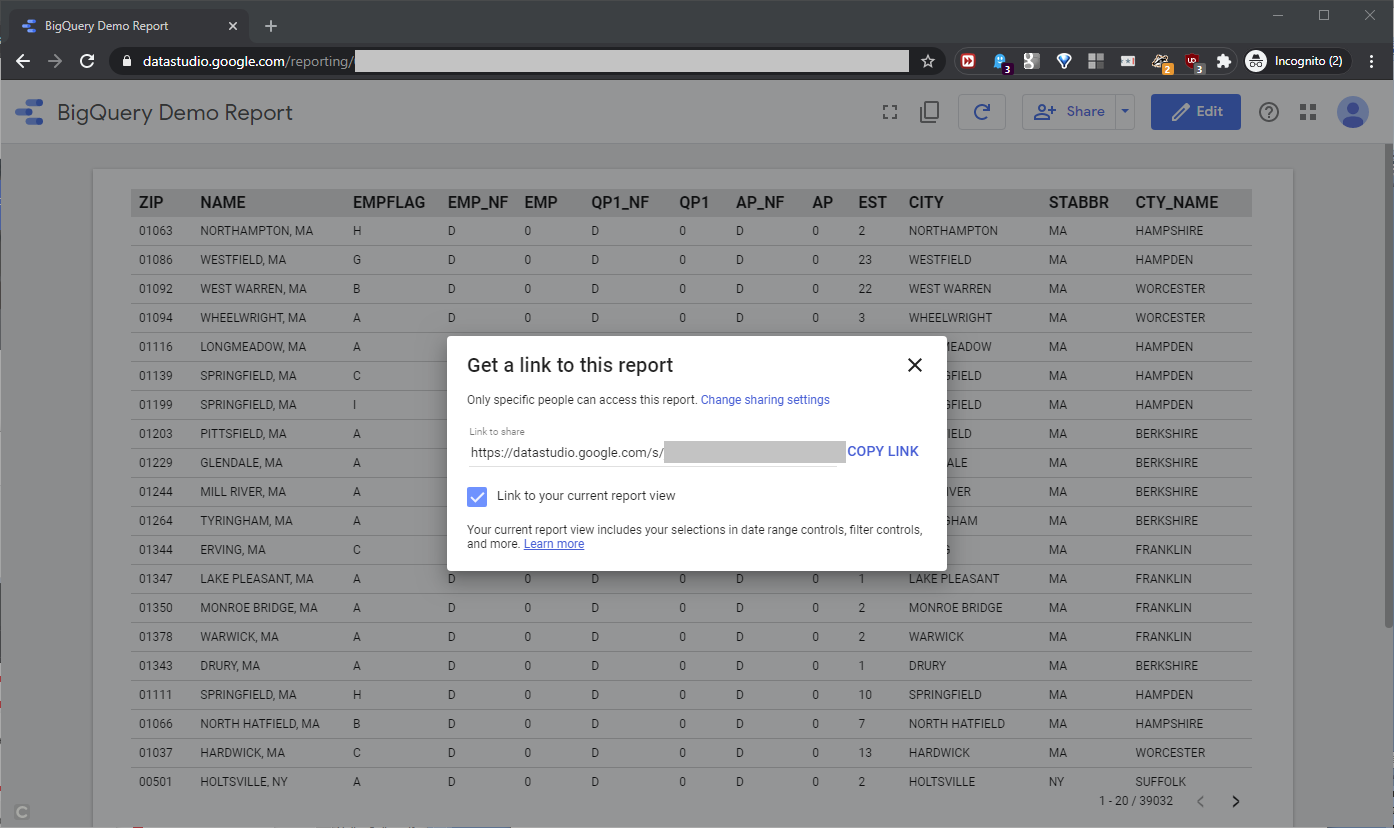Go back in browser history
Viewport: 1394px width, 828px height.
point(23,61)
